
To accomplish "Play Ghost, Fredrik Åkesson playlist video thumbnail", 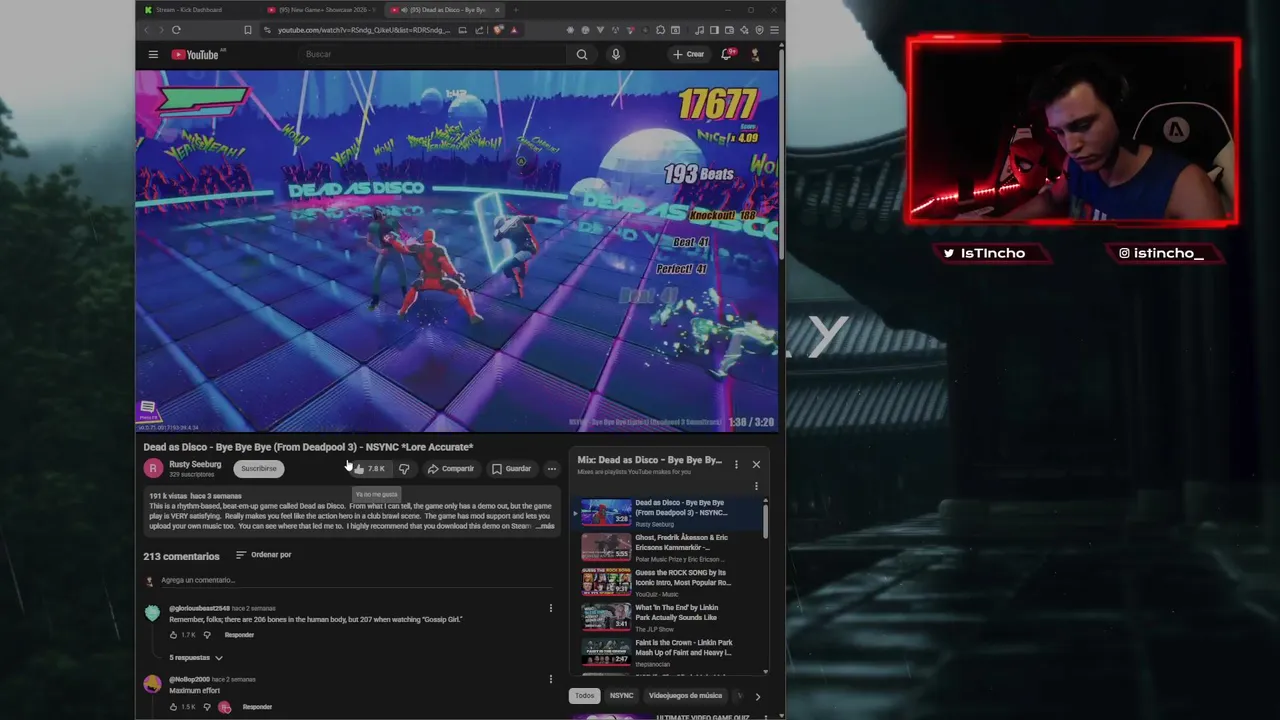I will click(x=606, y=548).
